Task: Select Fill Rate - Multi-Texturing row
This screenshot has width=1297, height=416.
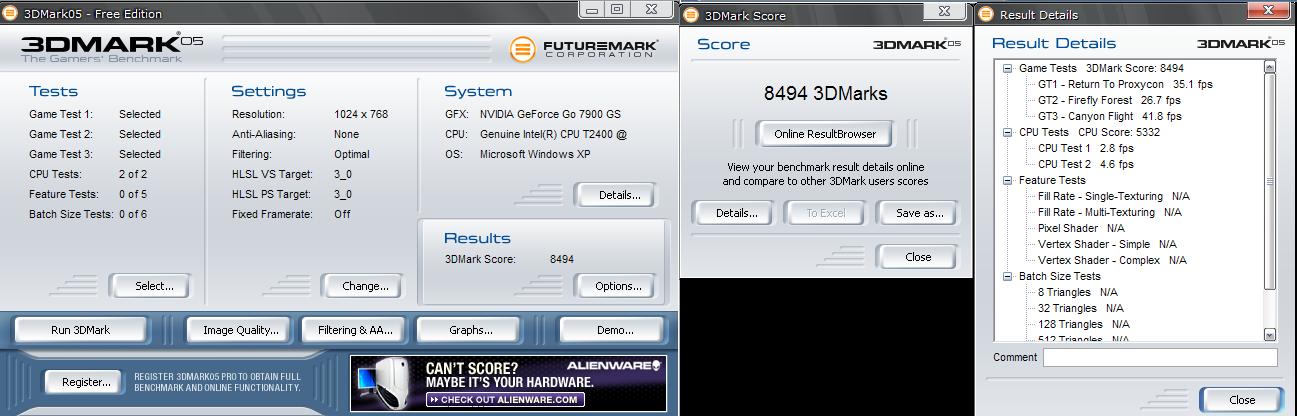Action: (1109, 212)
